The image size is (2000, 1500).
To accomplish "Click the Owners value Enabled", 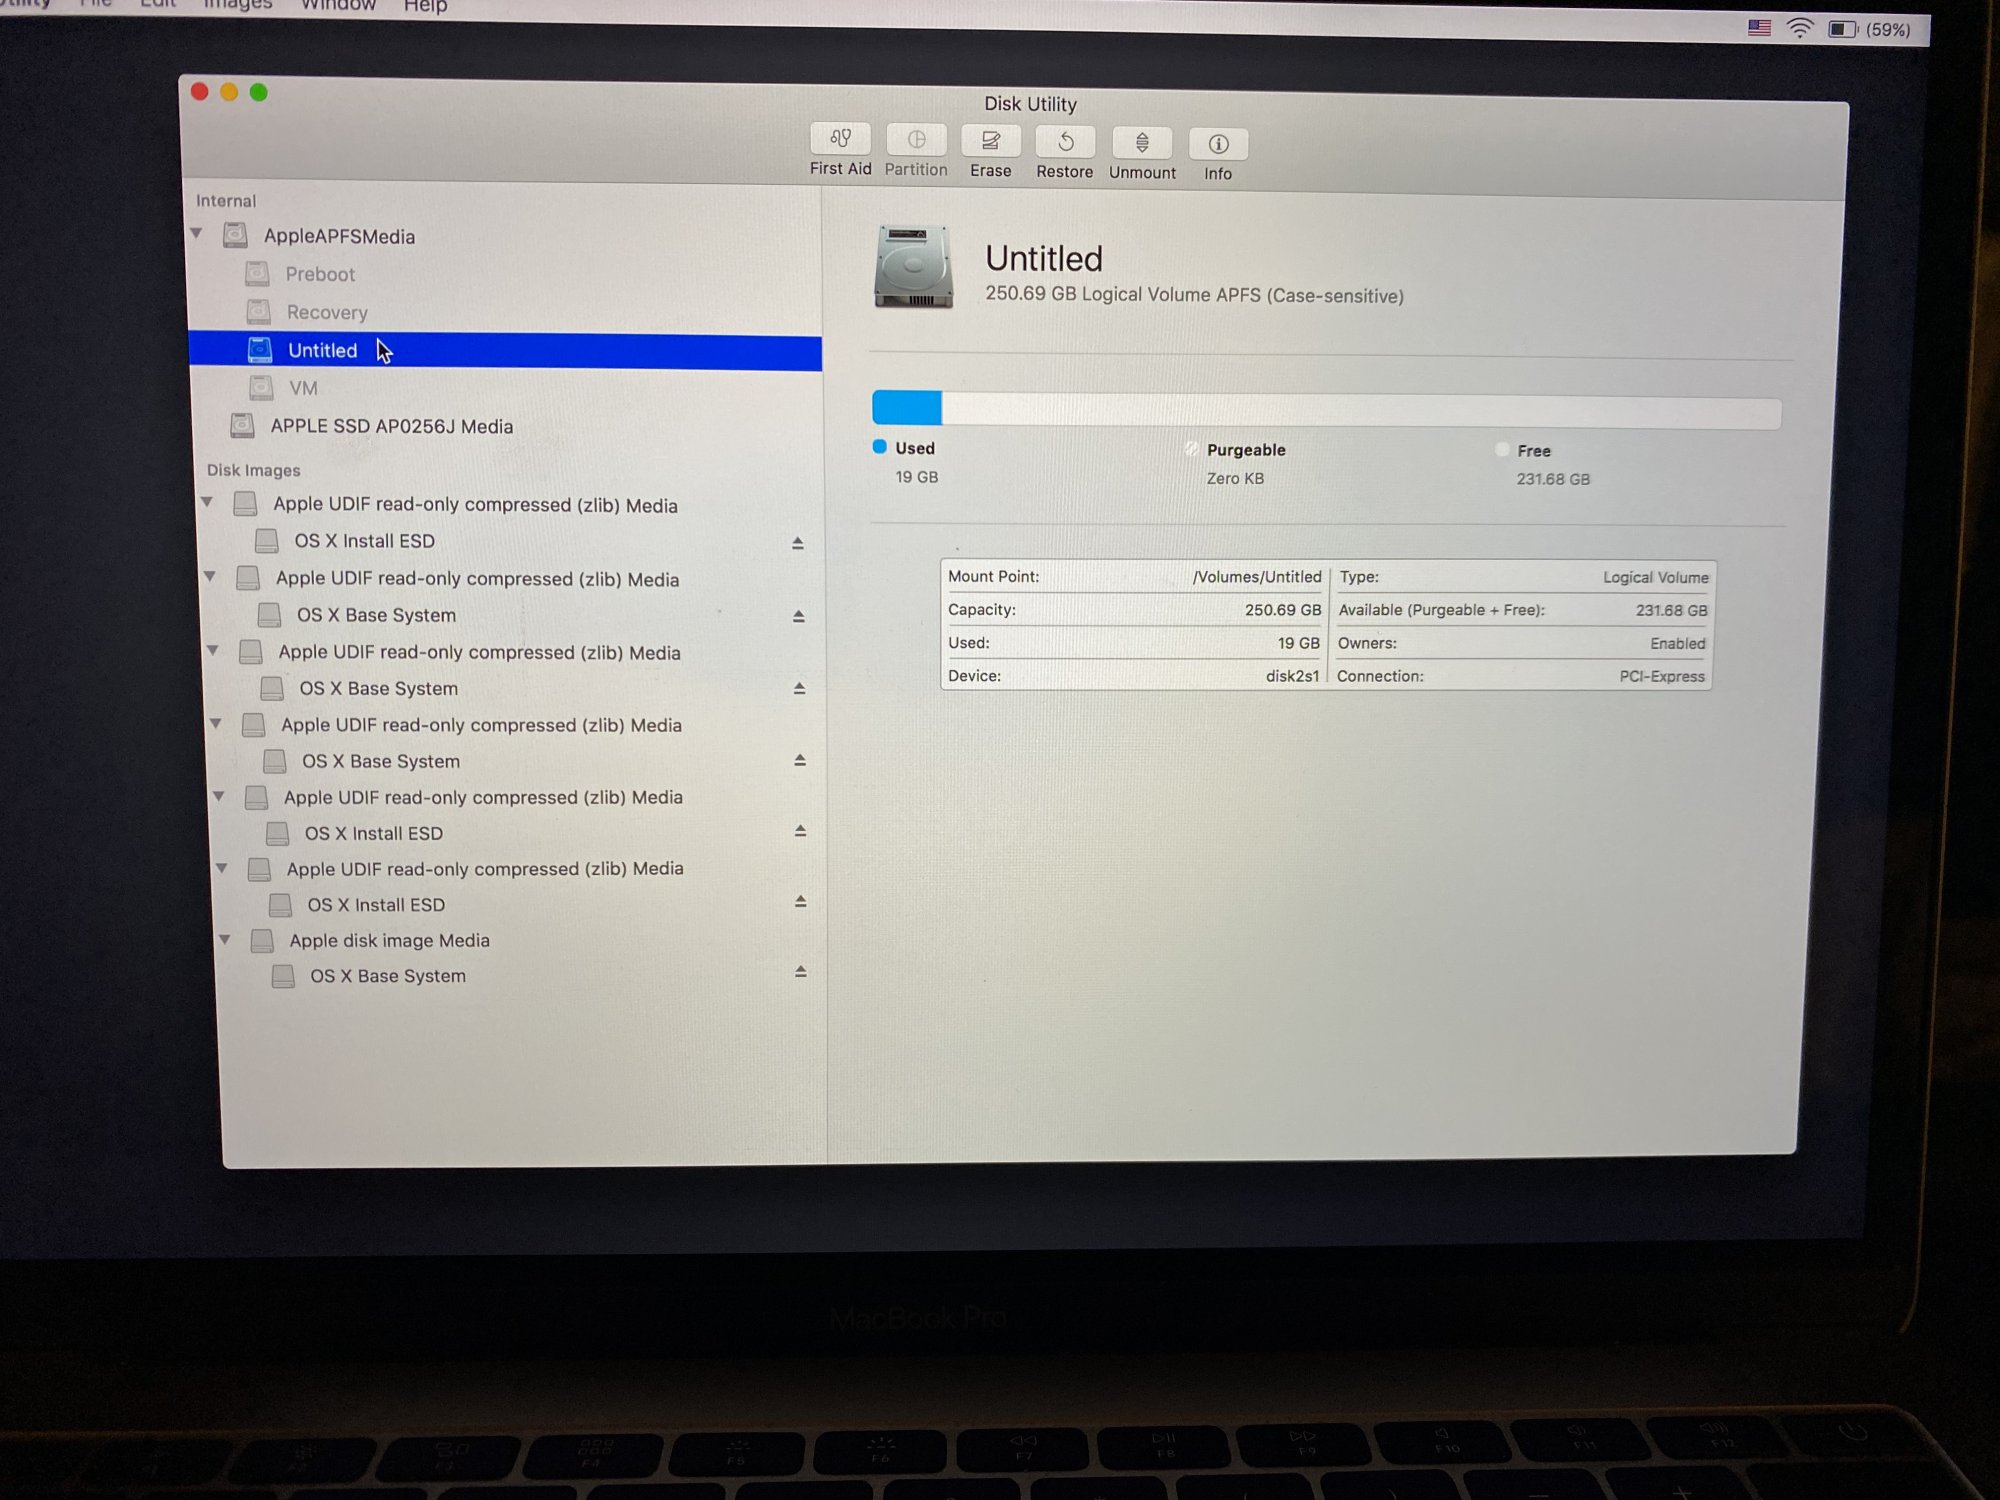I will pyautogui.click(x=1678, y=644).
